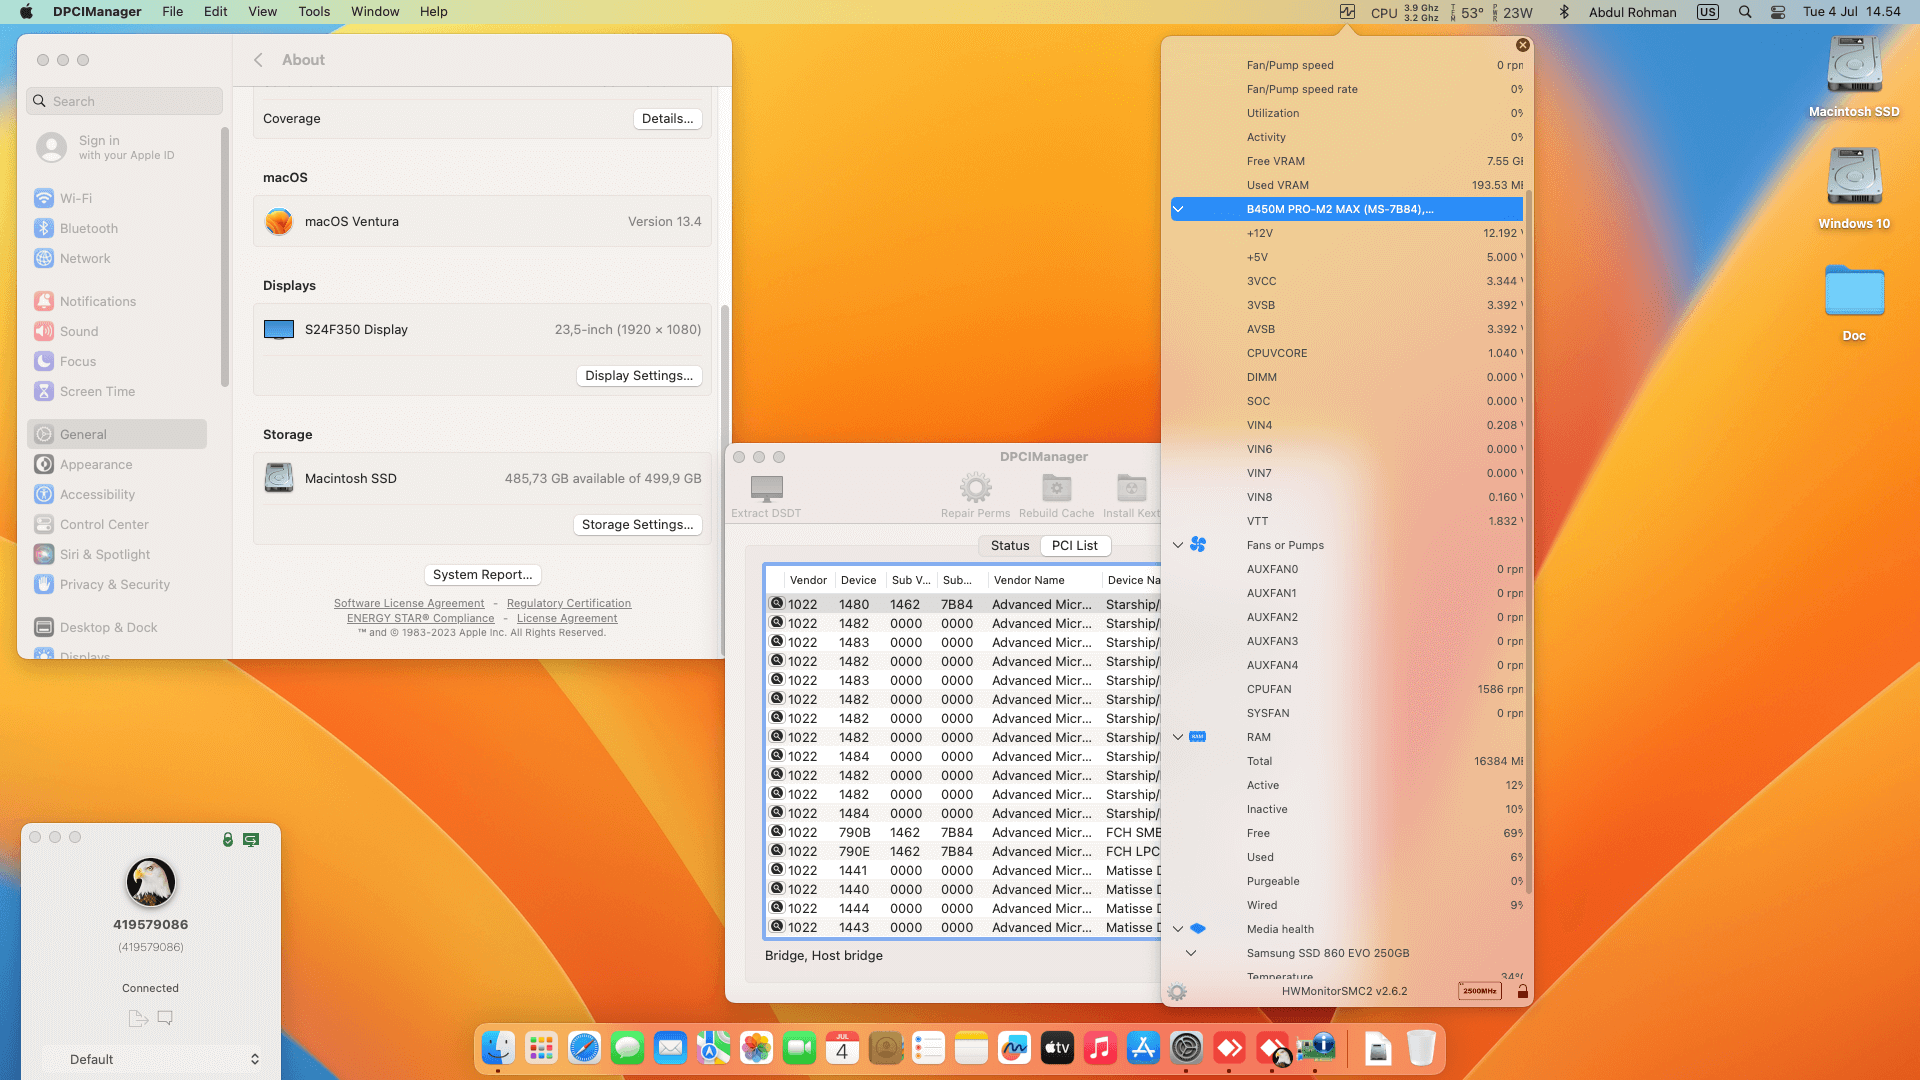The image size is (1920, 1080).
Task: Click the HWMonitorSMC2 panel scrollbar
Action: click(1528, 540)
